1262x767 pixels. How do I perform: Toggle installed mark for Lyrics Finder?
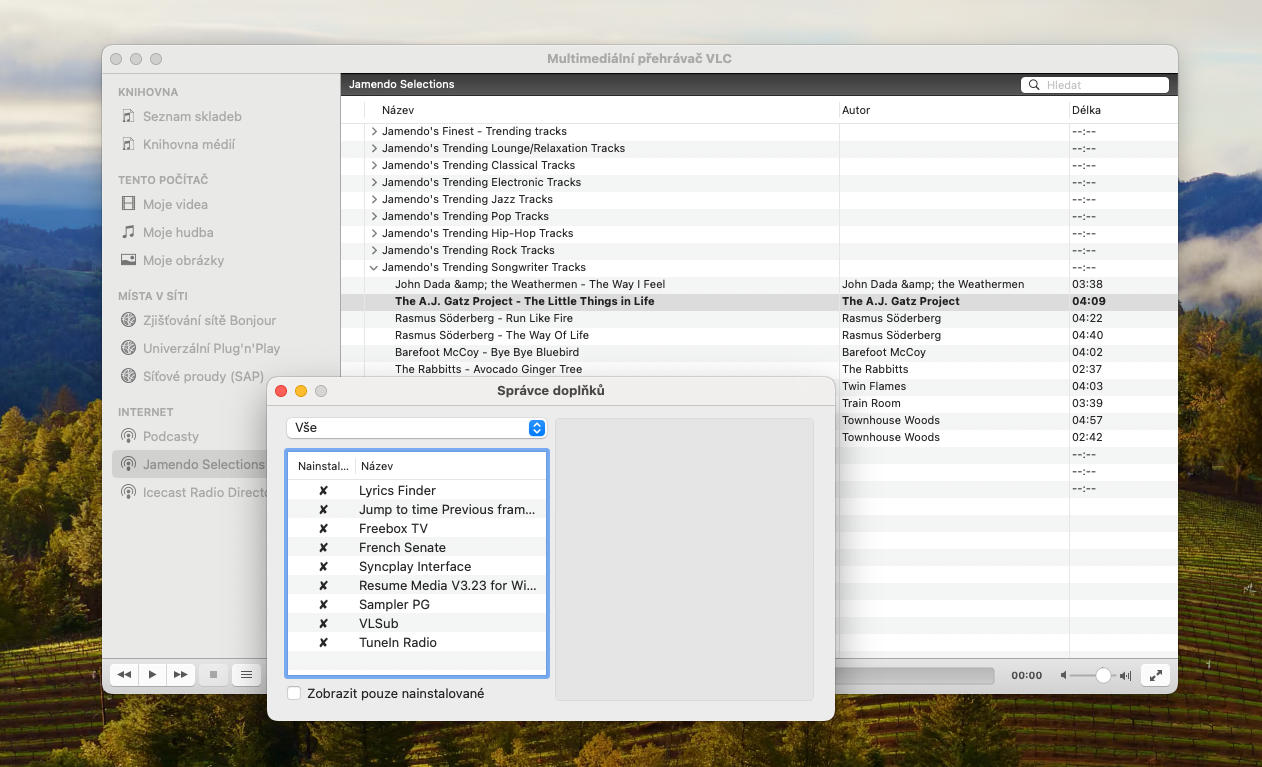[x=323, y=491]
